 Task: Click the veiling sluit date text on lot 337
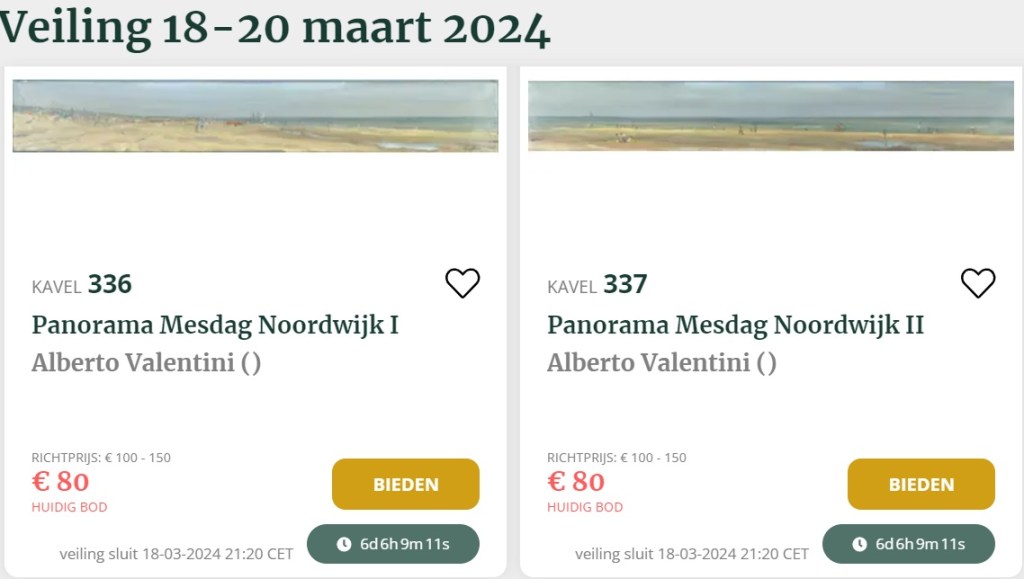pos(691,553)
